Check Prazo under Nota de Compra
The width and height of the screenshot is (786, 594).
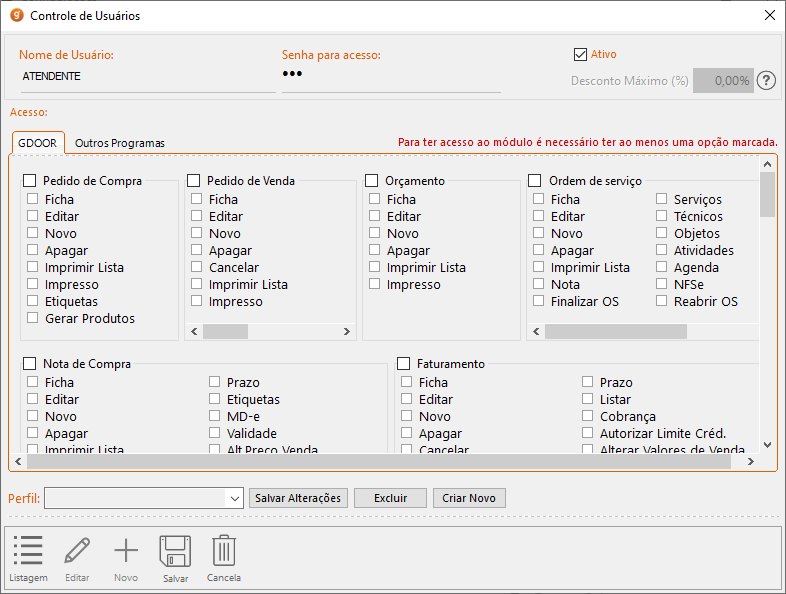[215, 381]
